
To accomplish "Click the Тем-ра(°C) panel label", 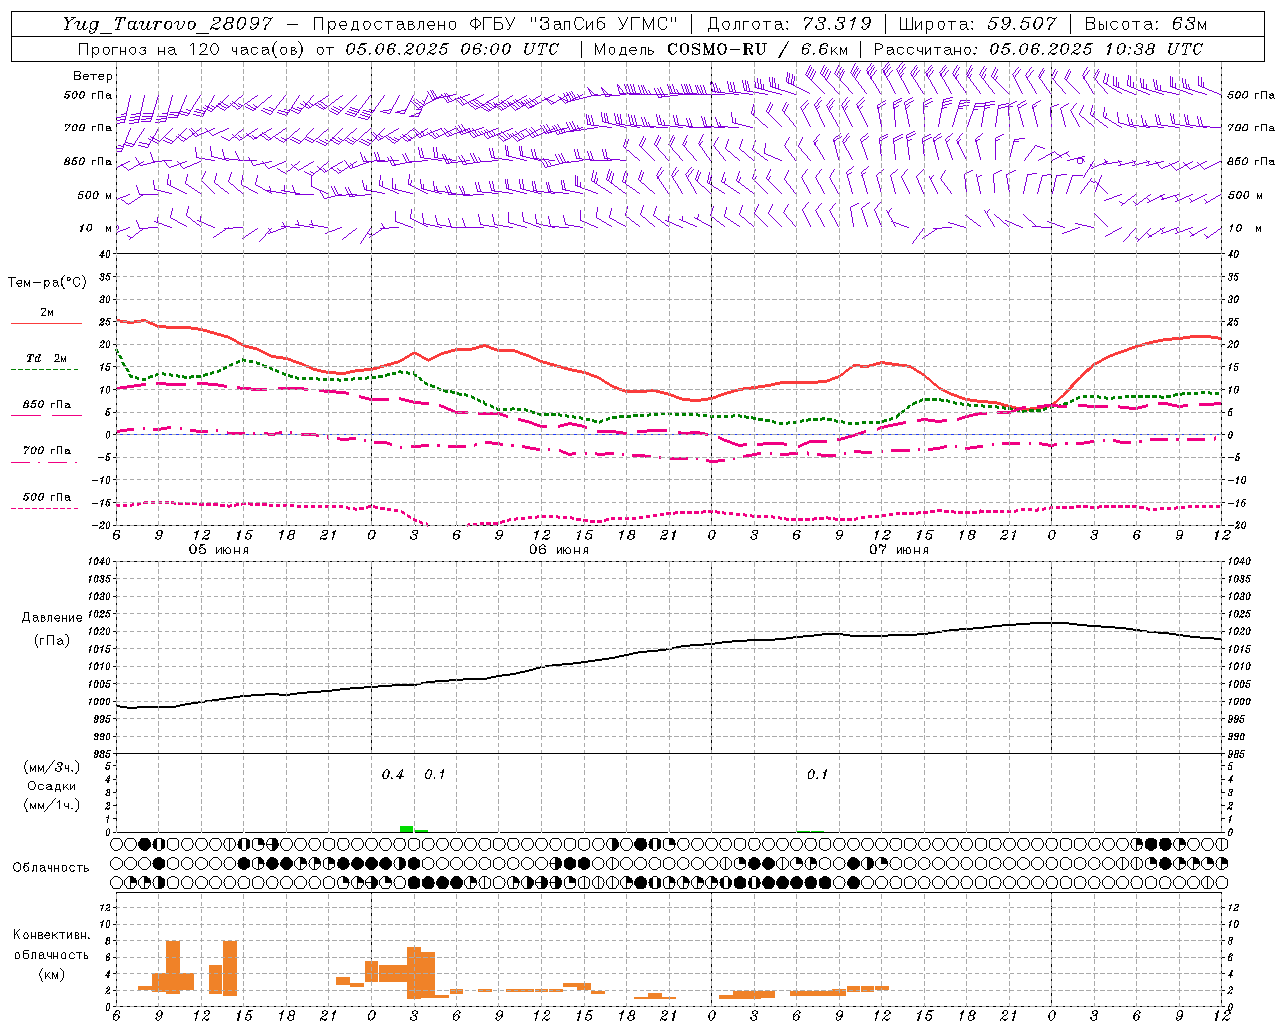I will [47, 283].
